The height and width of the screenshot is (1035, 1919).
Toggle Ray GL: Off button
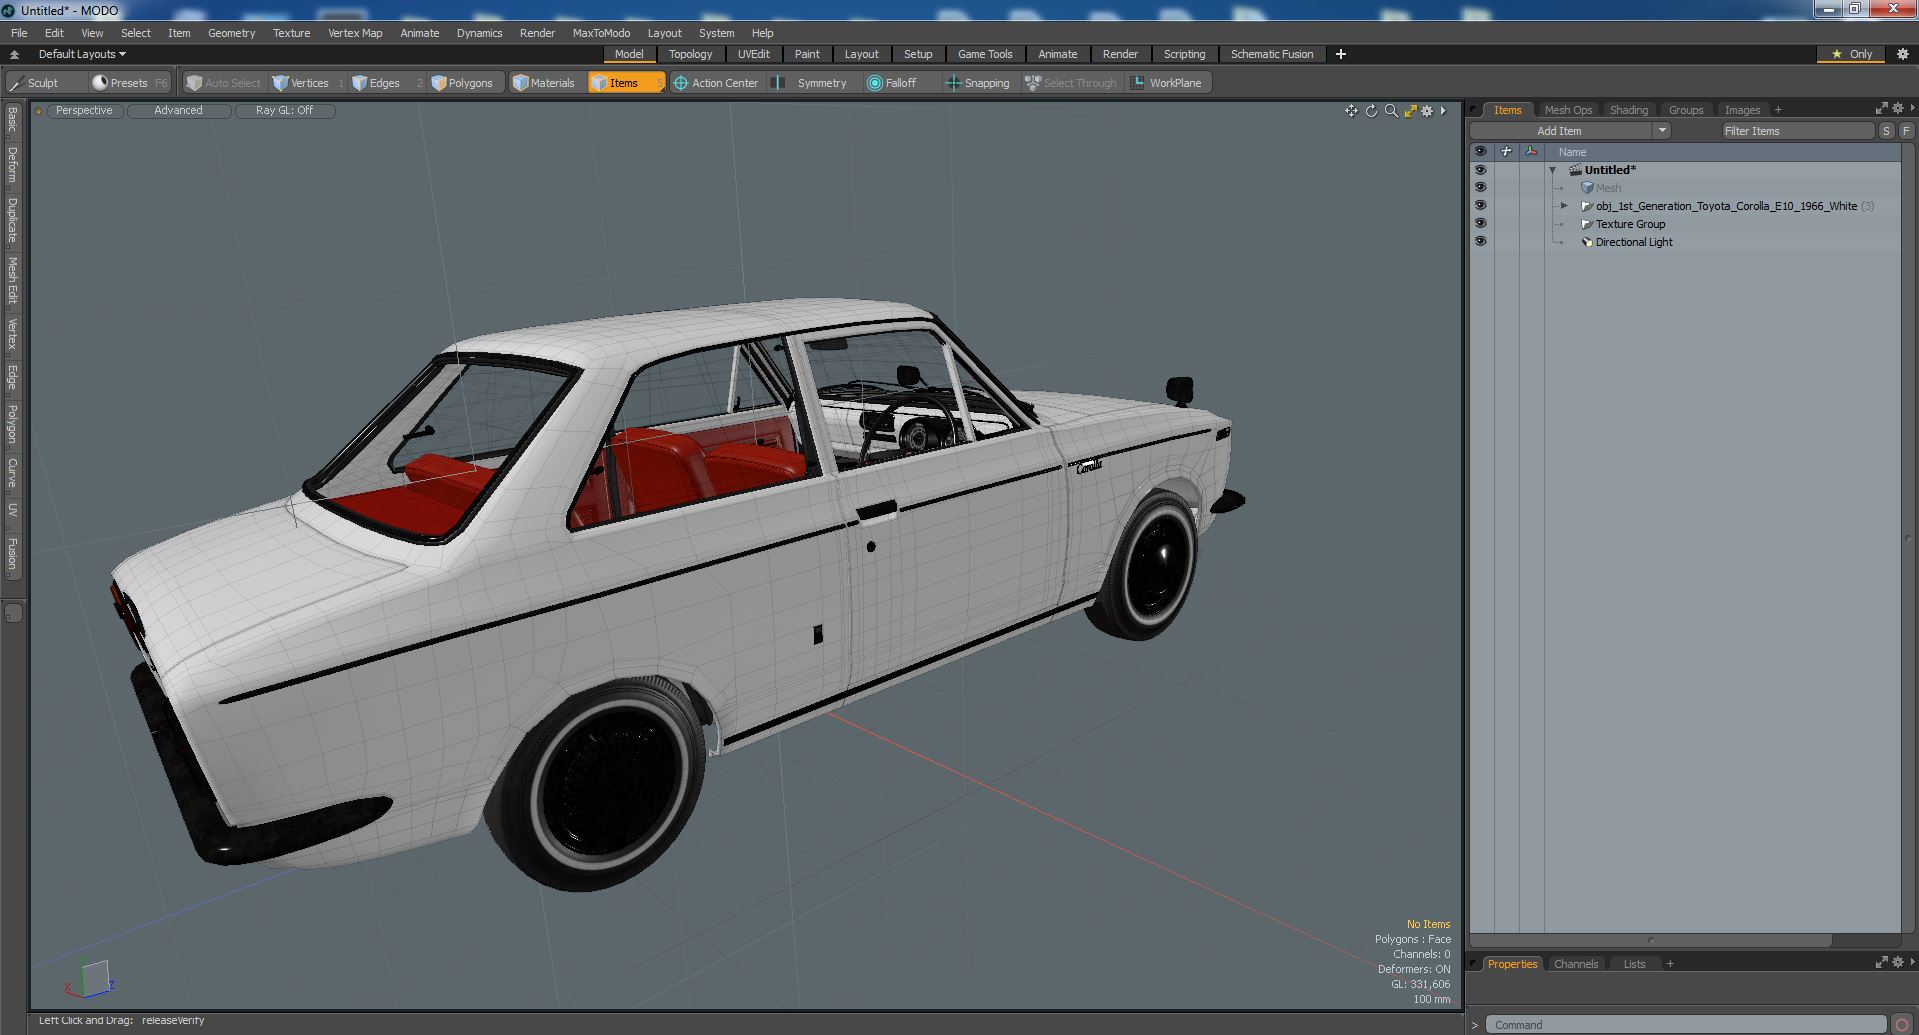click(284, 111)
